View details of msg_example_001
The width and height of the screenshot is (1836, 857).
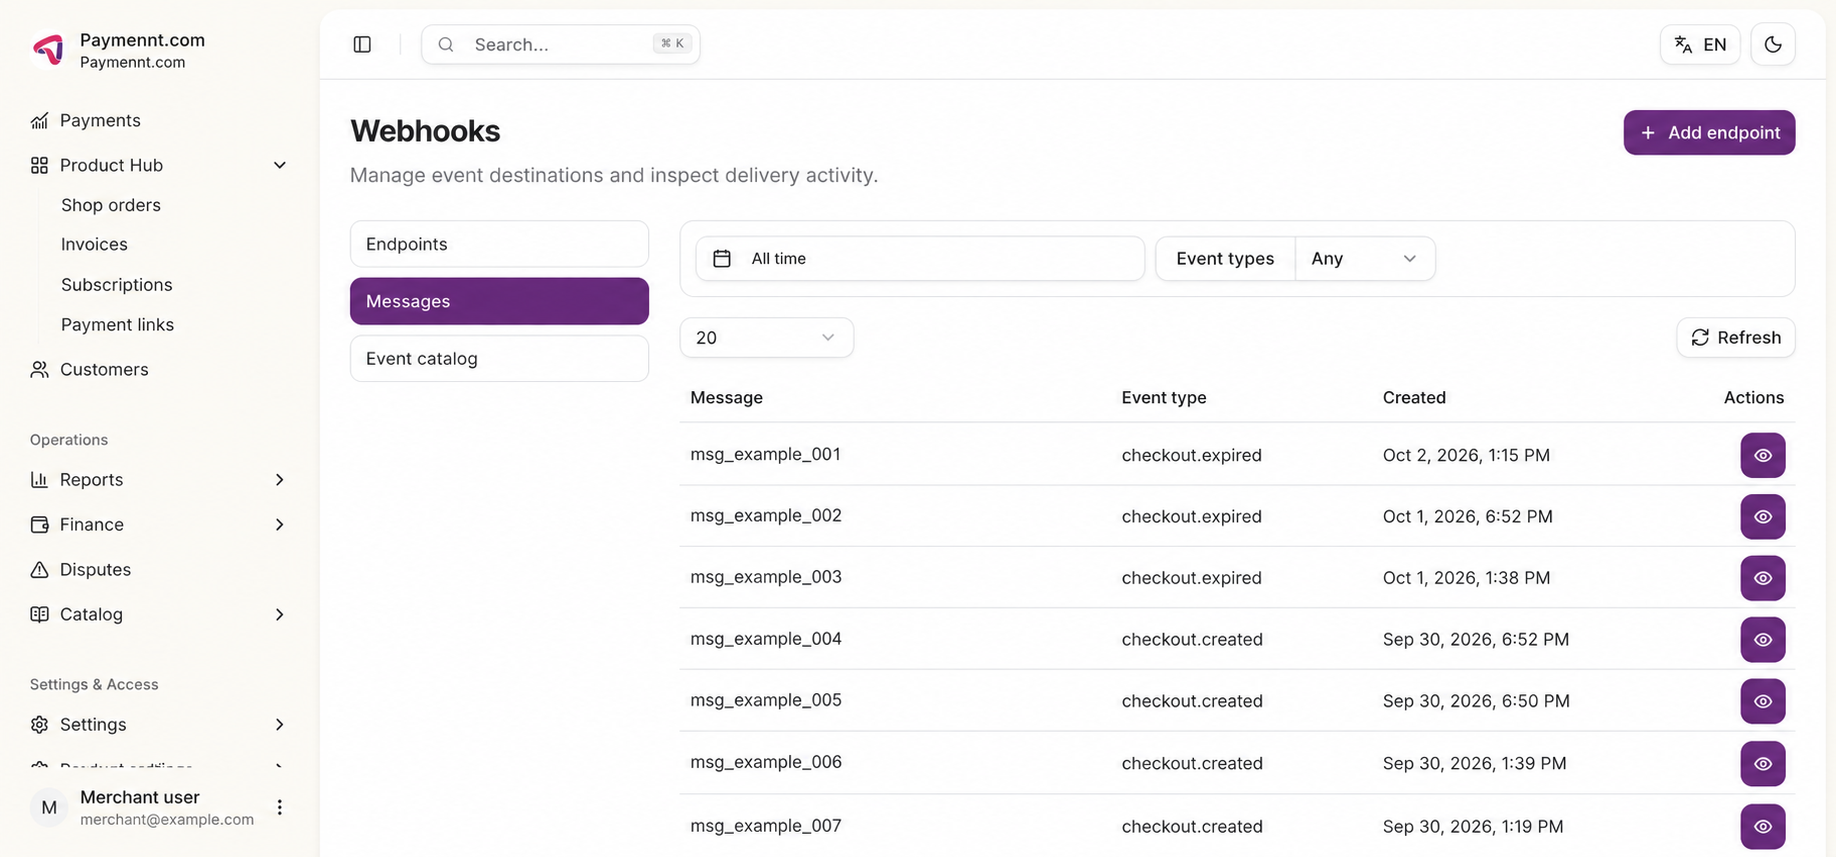pos(1763,455)
